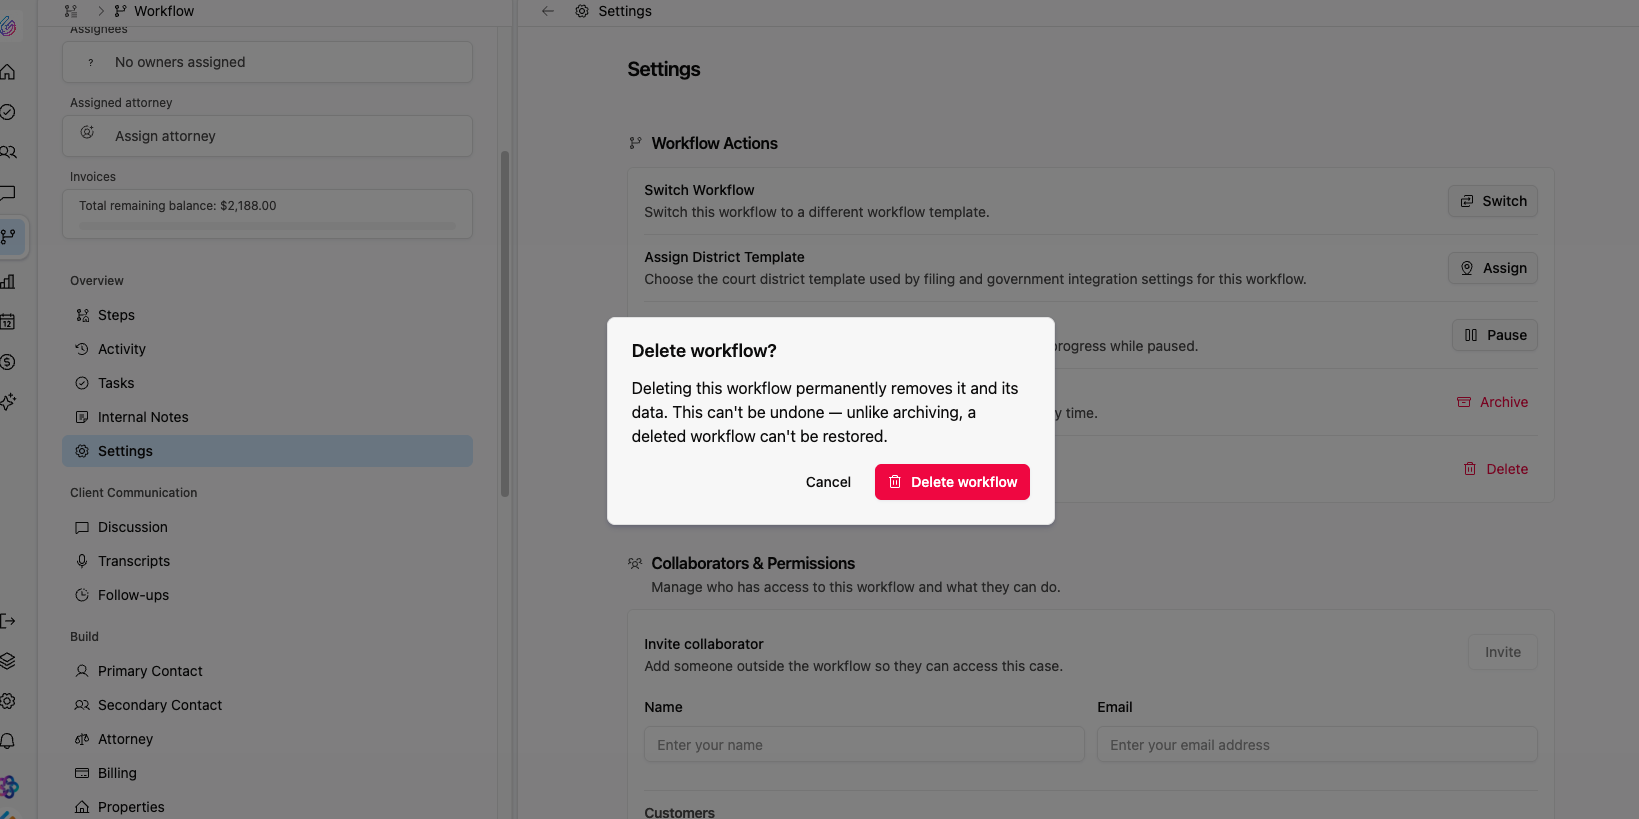This screenshot has width=1639, height=819.
Task: Click the Internal Notes icon
Action: tap(82, 417)
